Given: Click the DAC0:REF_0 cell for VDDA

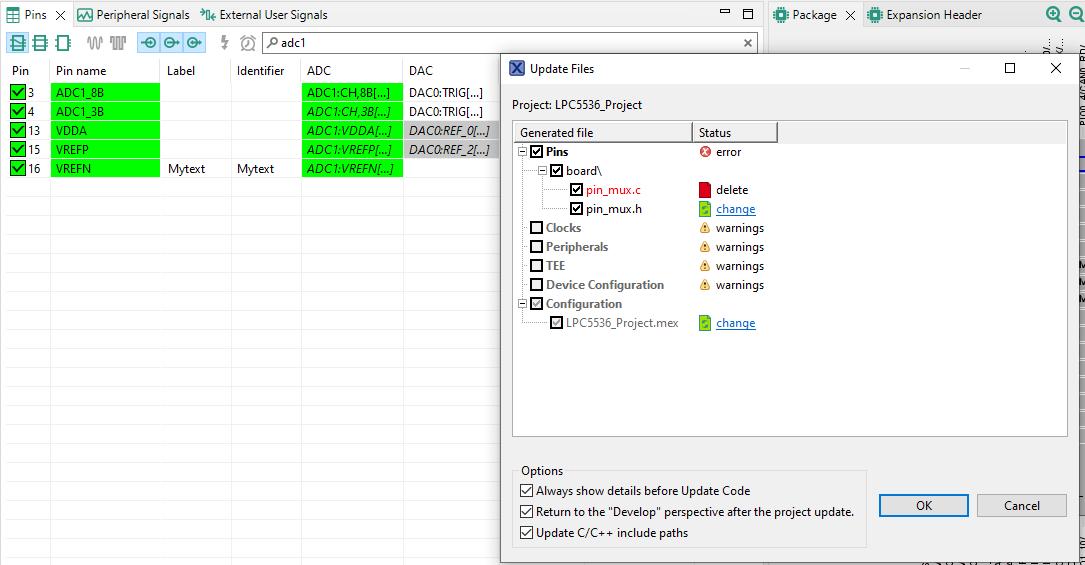Looking at the screenshot, I should click(451, 131).
